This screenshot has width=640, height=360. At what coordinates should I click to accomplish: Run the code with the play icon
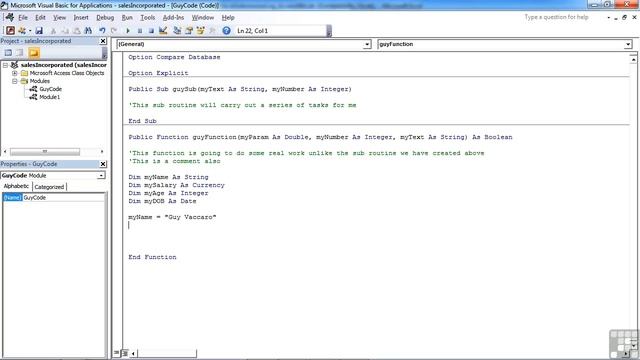128,31
